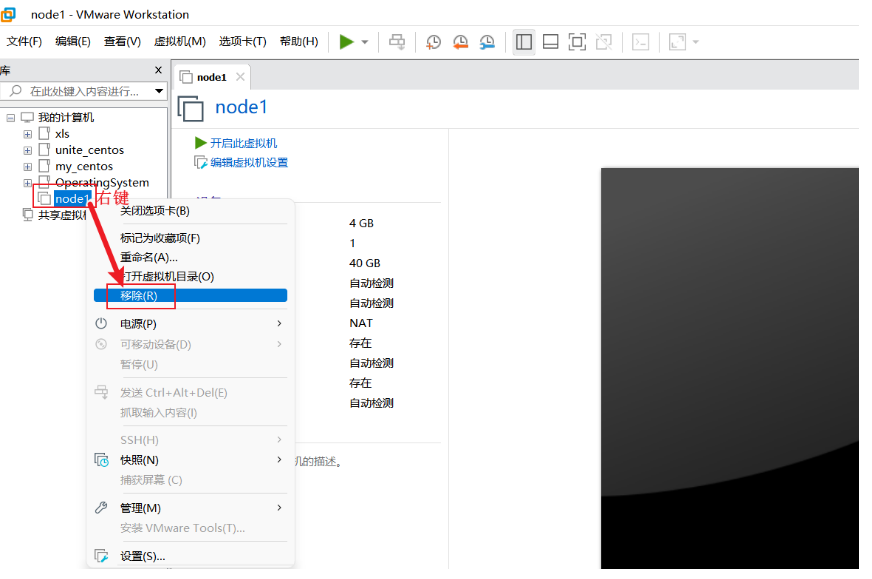The height and width of the screenshot is (579, 872).
Task: Click the VMware Workstation title bar logo
Action: pyautogui.click(x=8, y=14)
